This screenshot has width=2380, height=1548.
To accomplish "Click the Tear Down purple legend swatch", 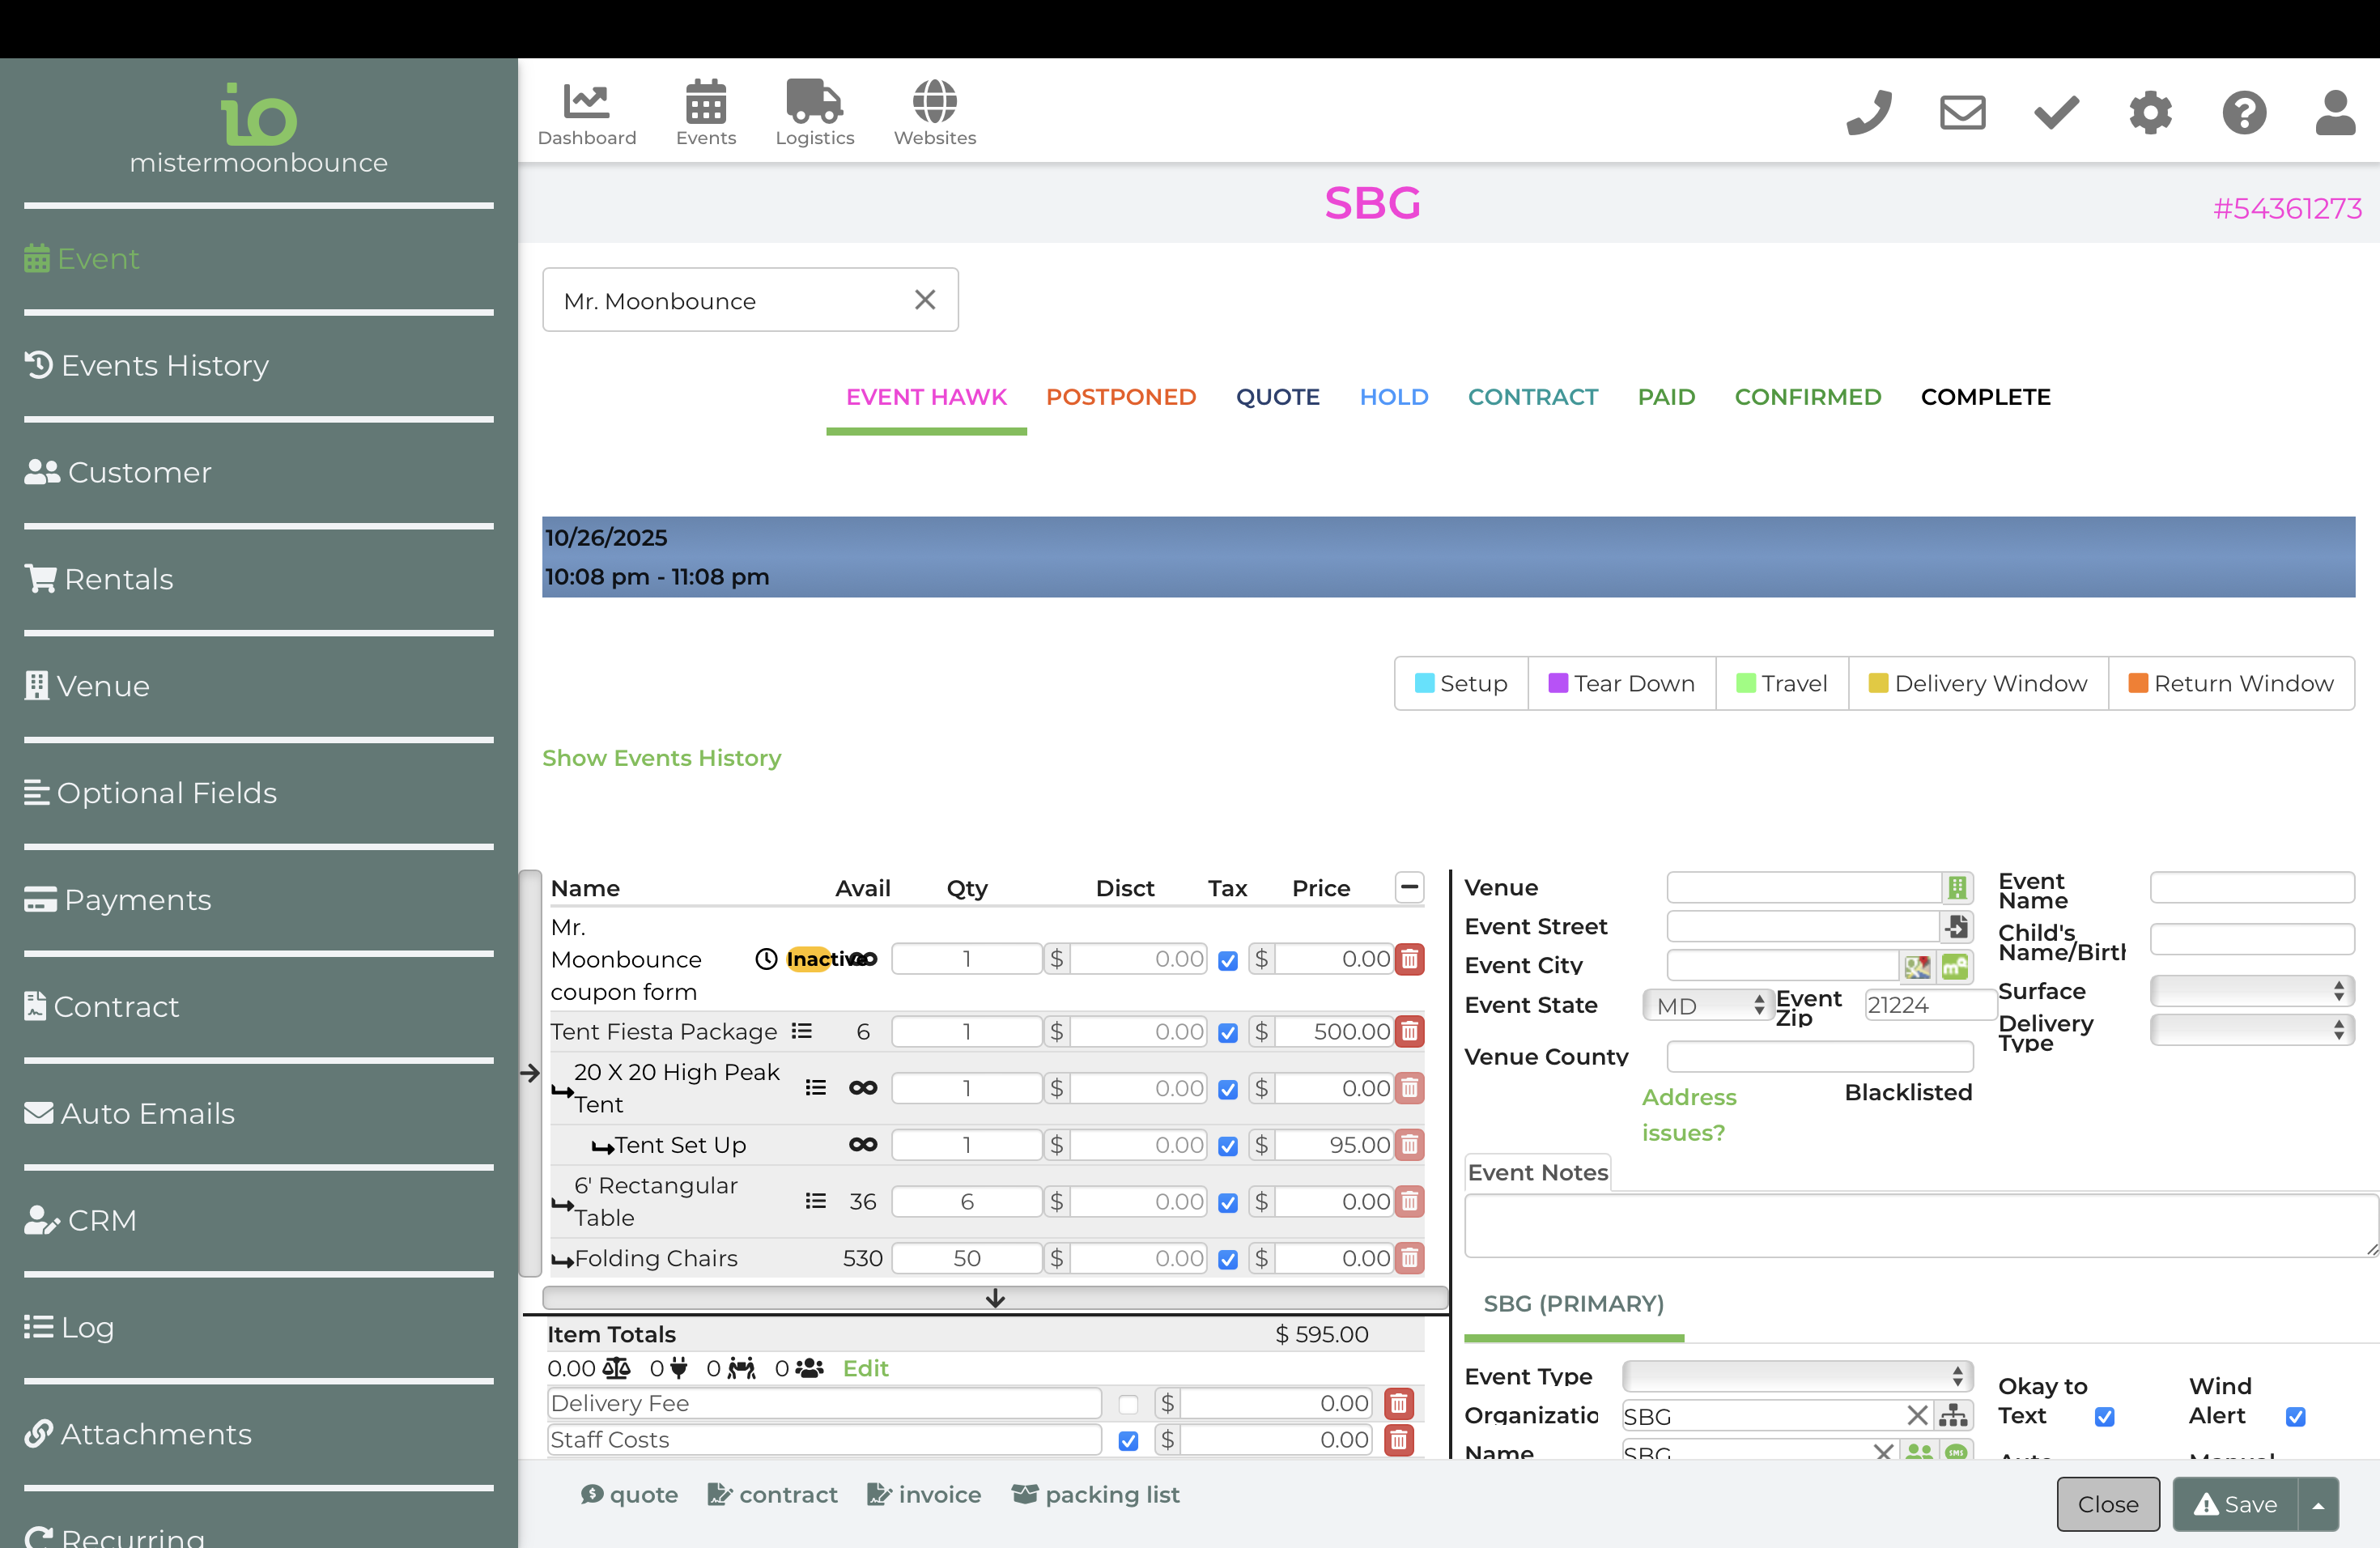I will point(1557,683).
